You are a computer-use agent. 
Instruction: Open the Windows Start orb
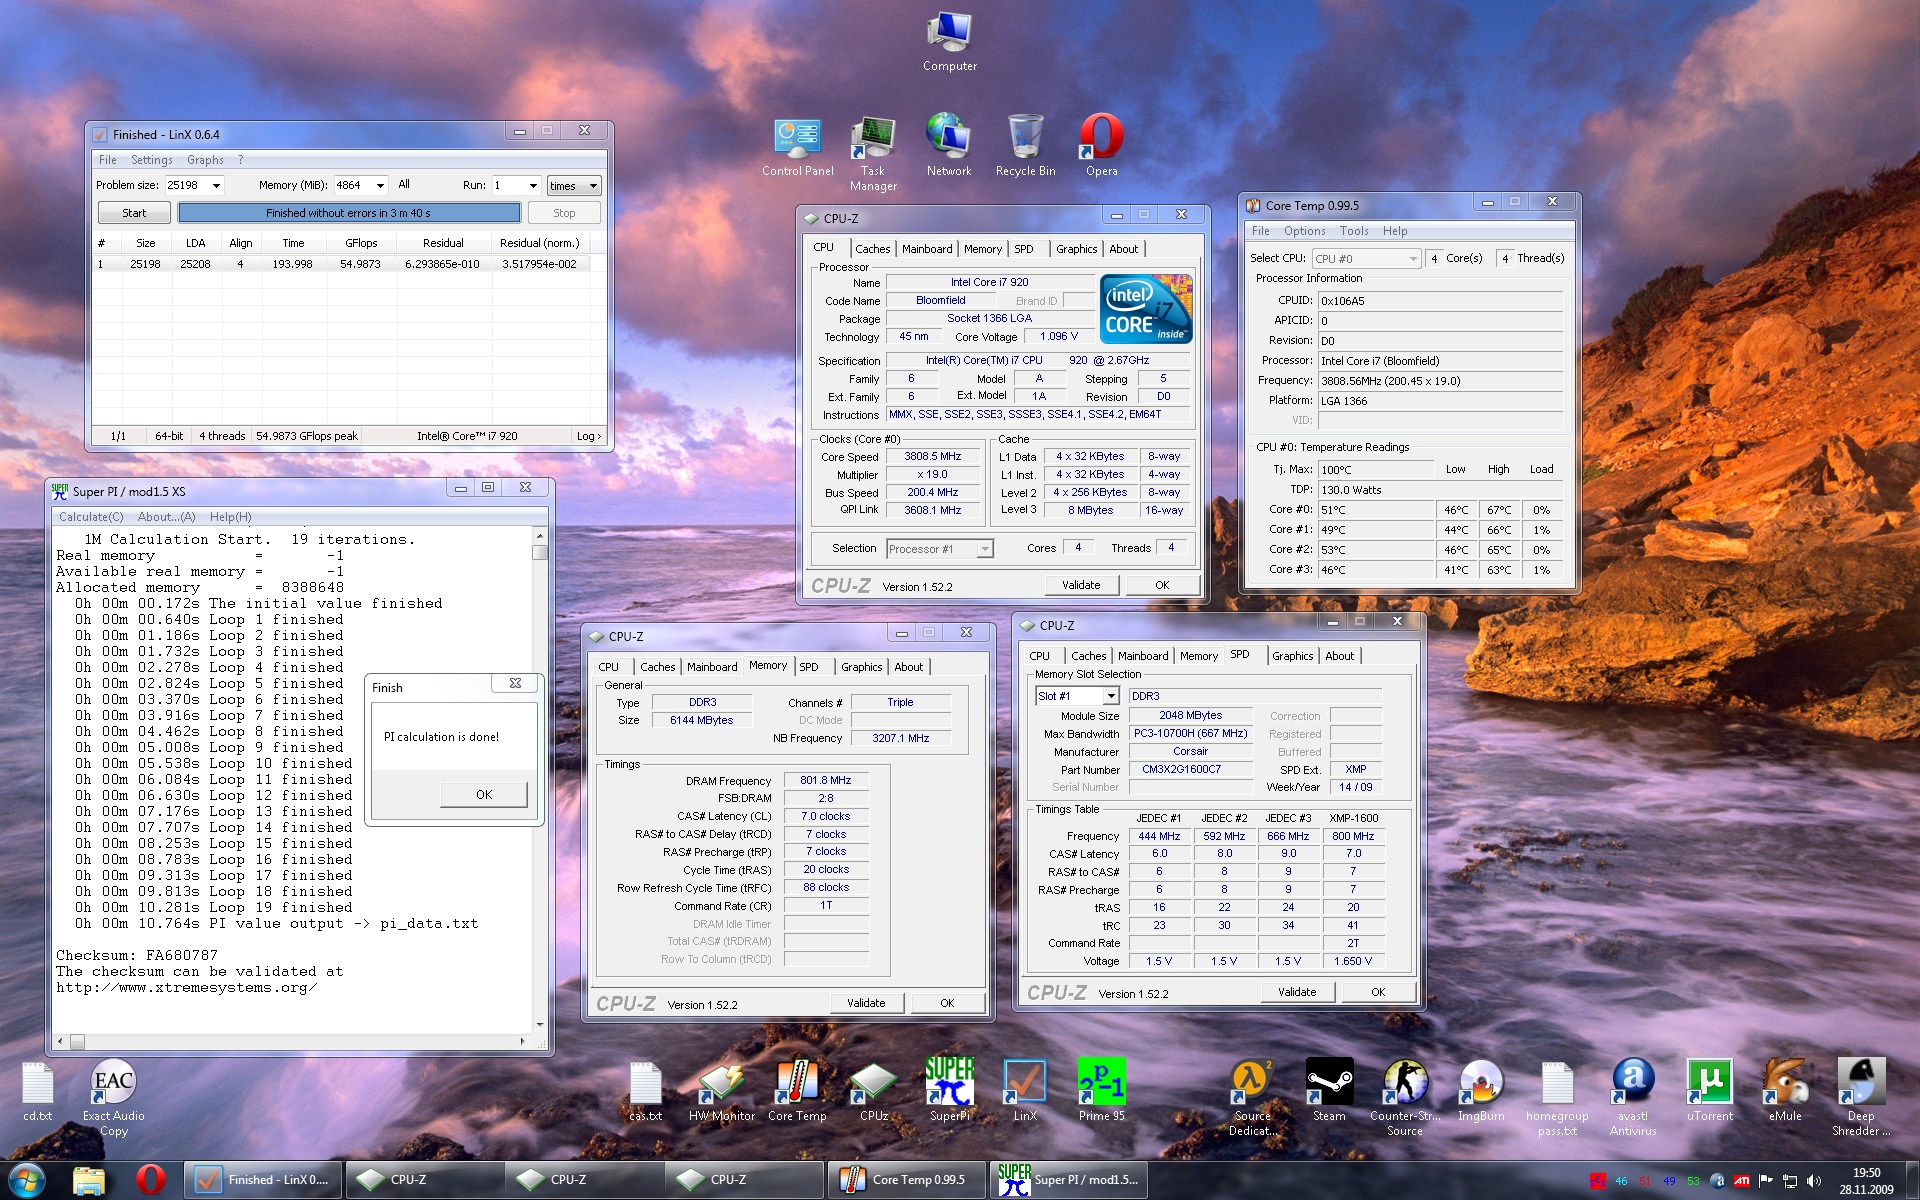tap(27, 1180)
